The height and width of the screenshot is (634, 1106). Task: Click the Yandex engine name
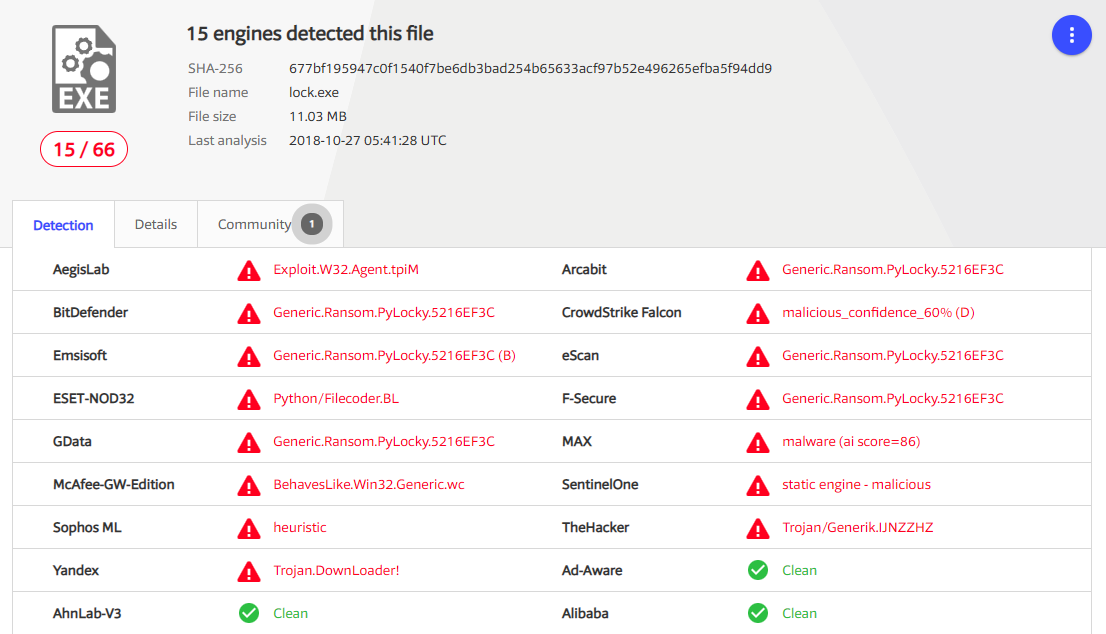(x=75, y=571)
